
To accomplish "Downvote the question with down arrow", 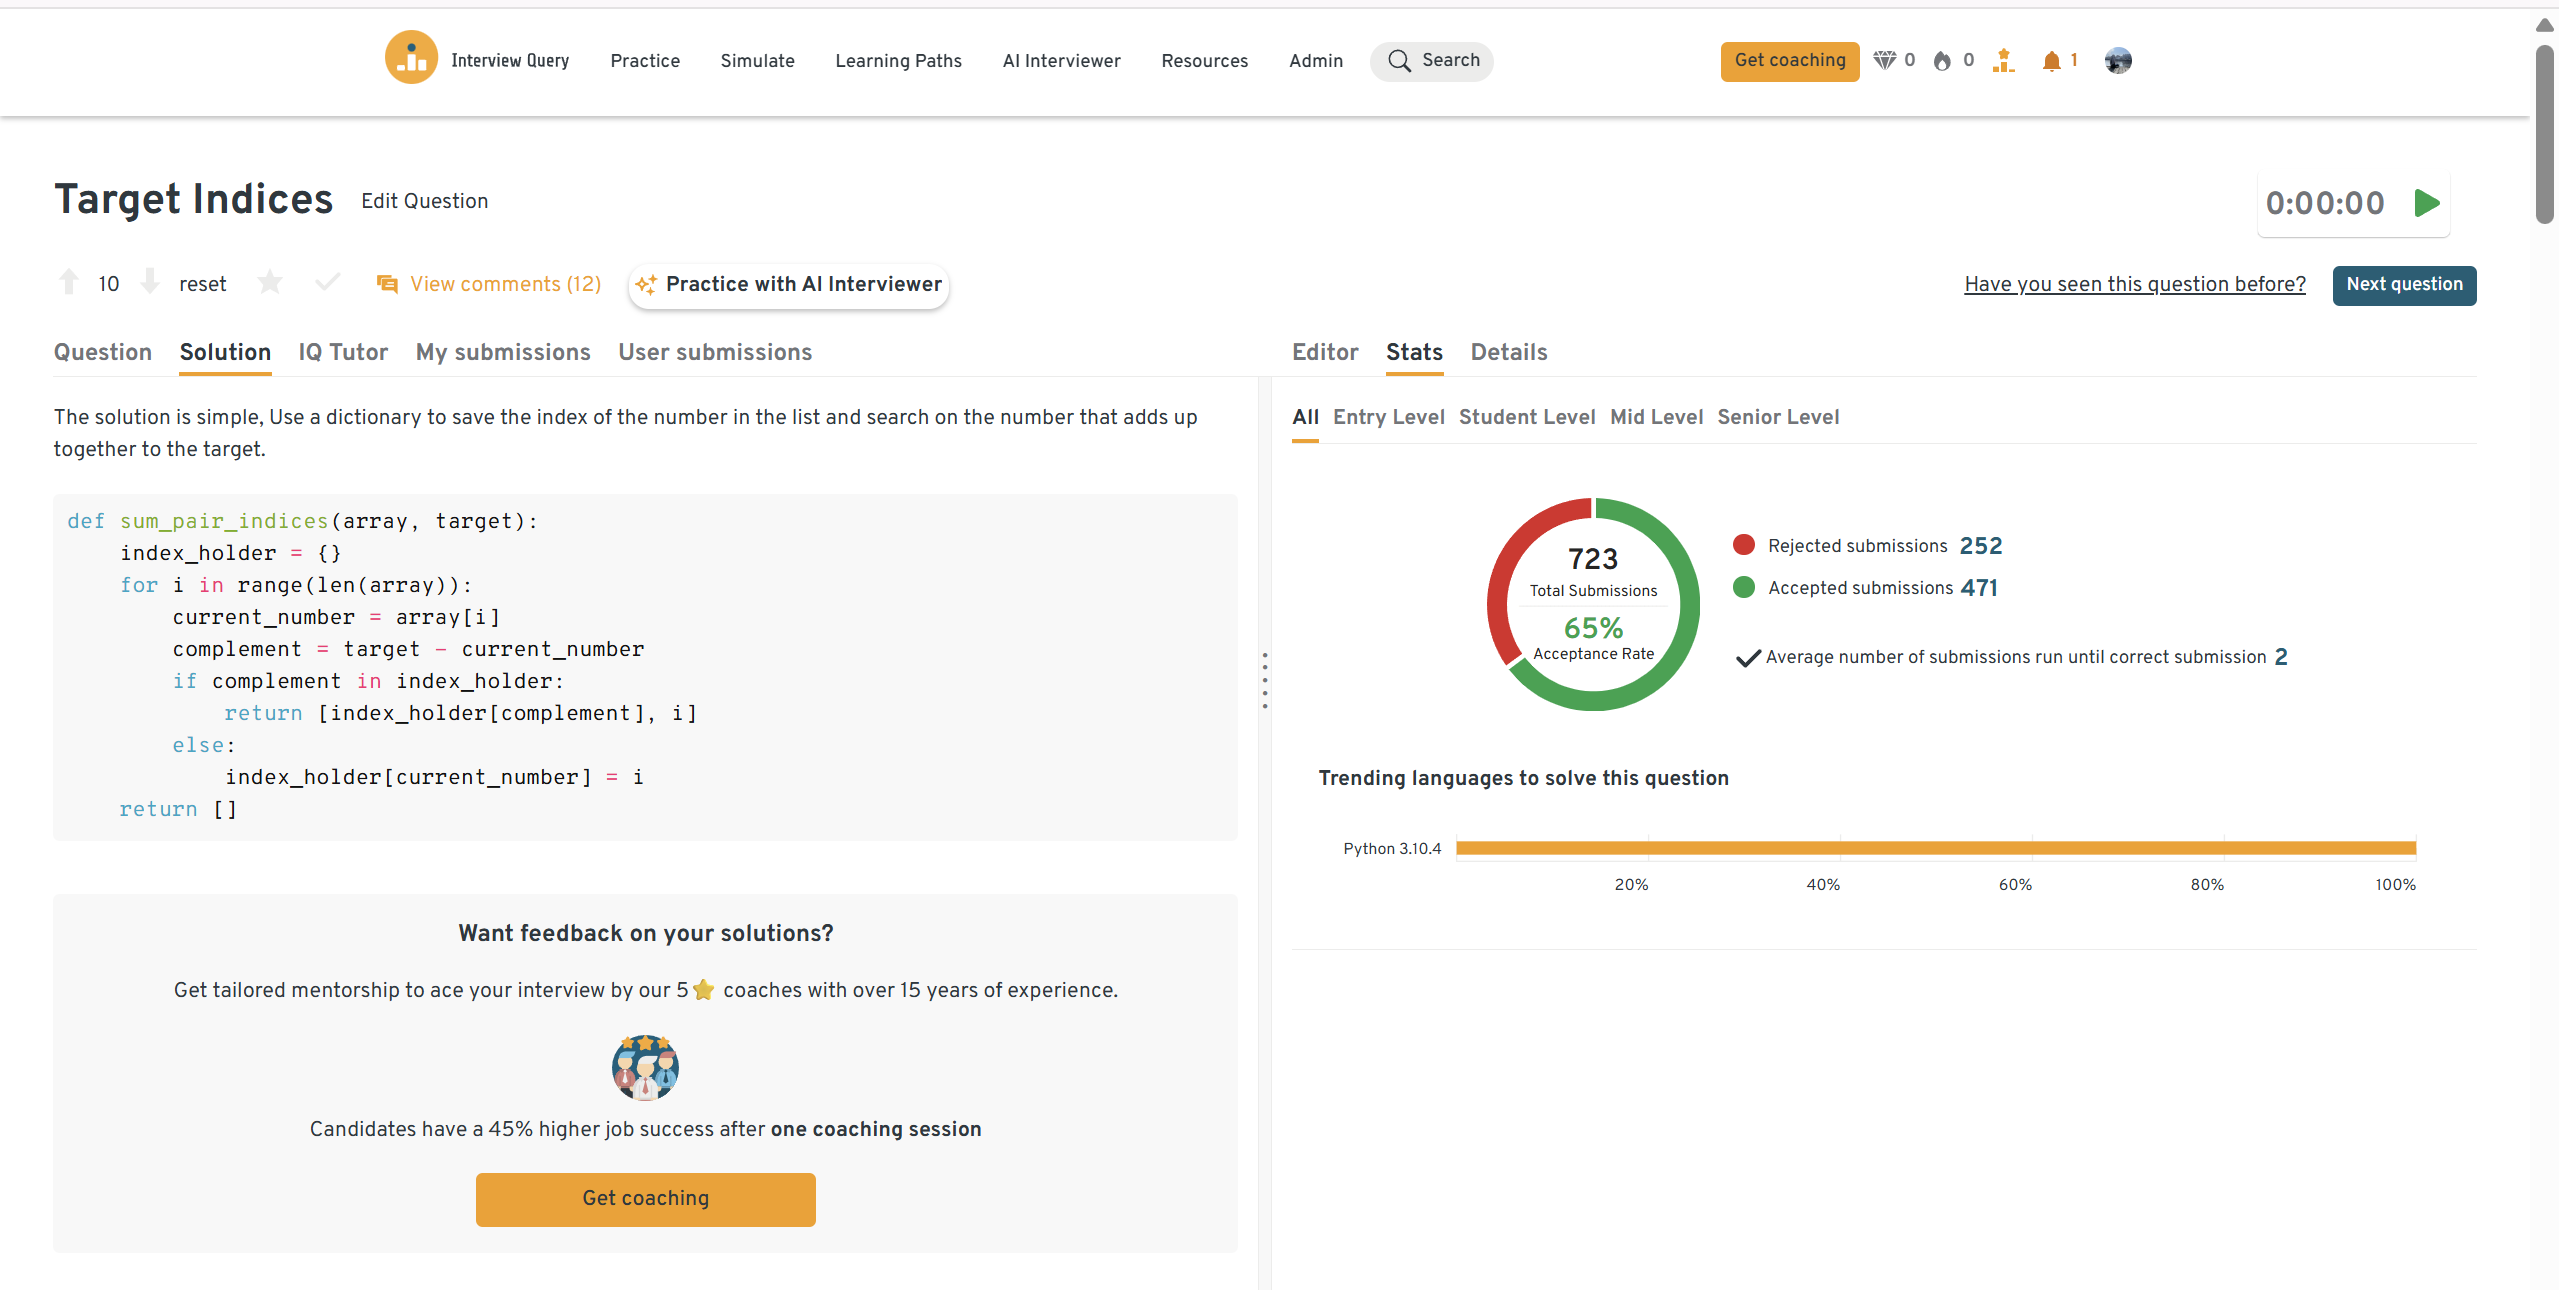I will 150,283.
